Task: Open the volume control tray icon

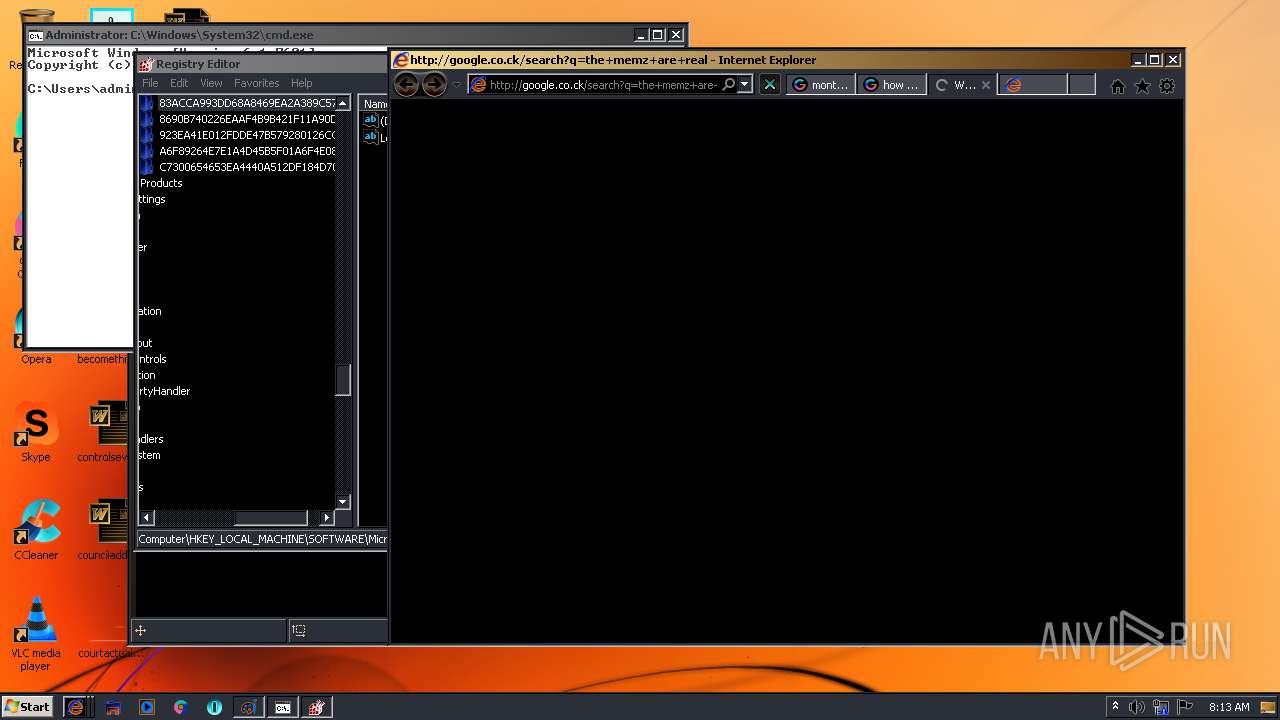Action: point(1136,707)
